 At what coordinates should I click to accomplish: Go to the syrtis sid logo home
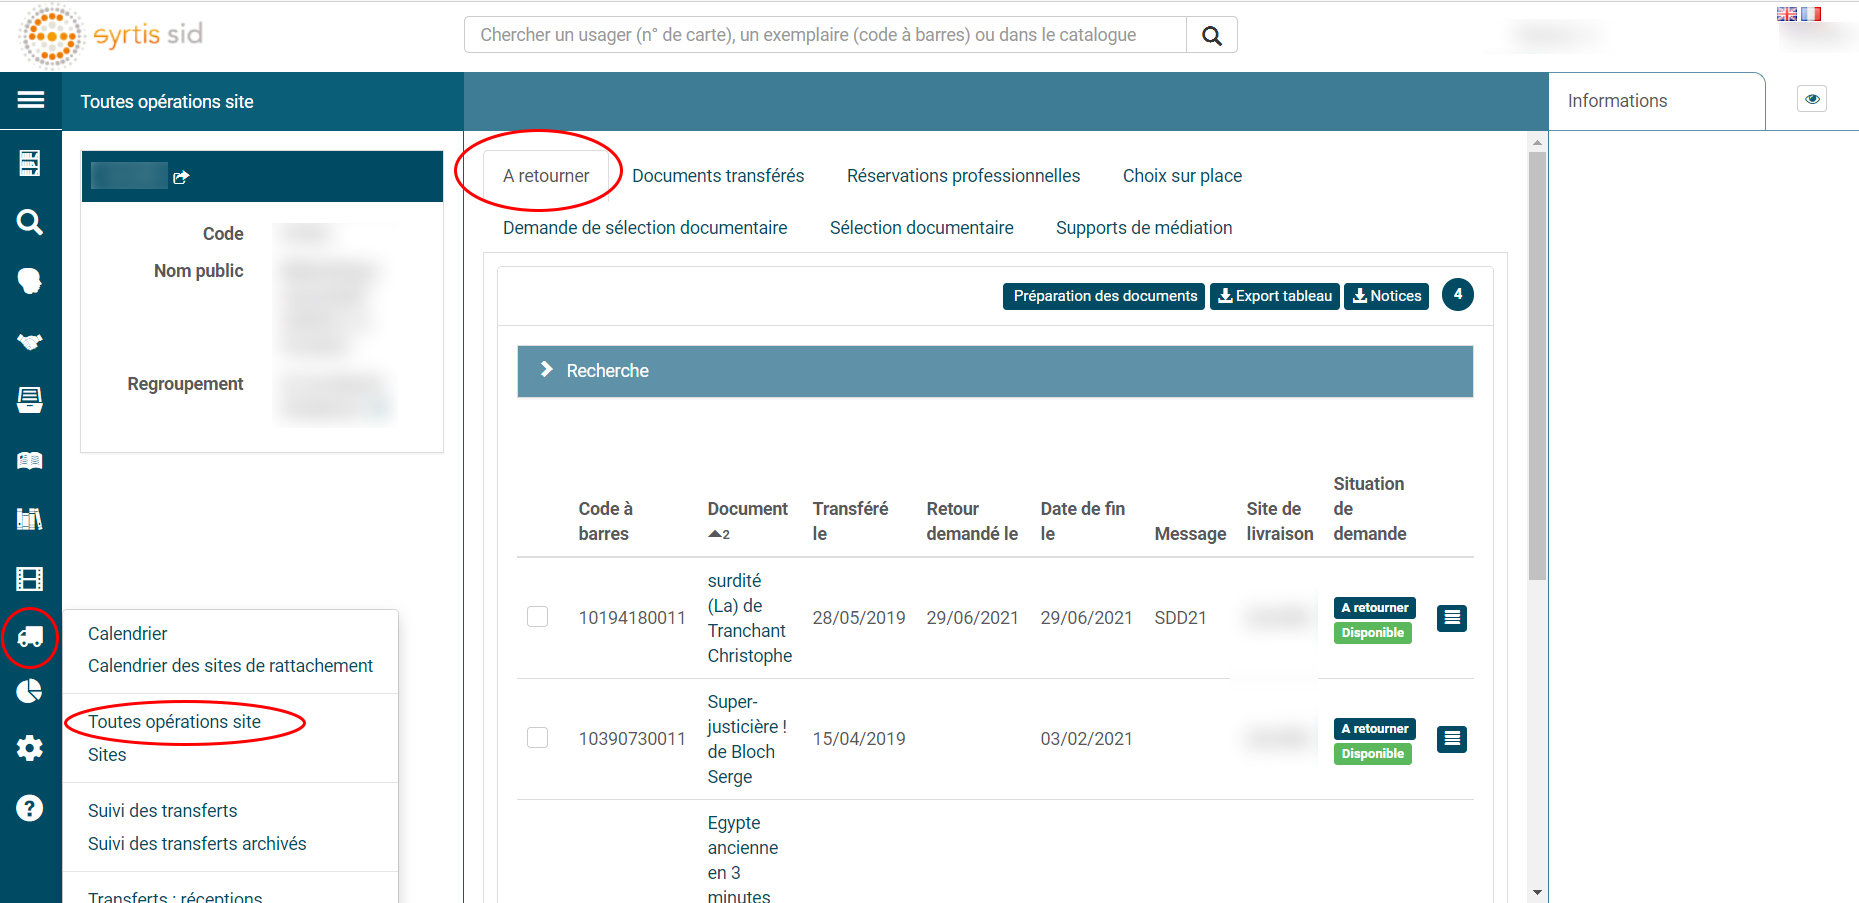111,35
